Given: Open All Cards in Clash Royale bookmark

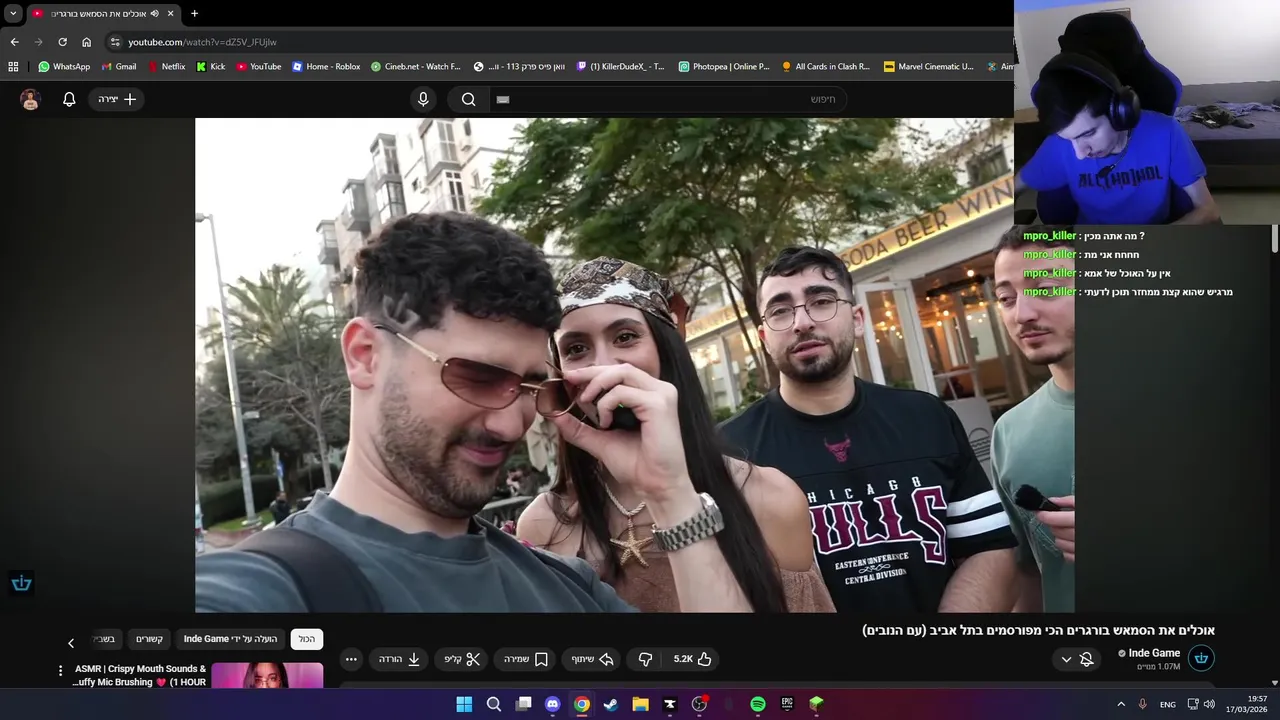Looking at the screenshot, I should [x=826, y=67].
